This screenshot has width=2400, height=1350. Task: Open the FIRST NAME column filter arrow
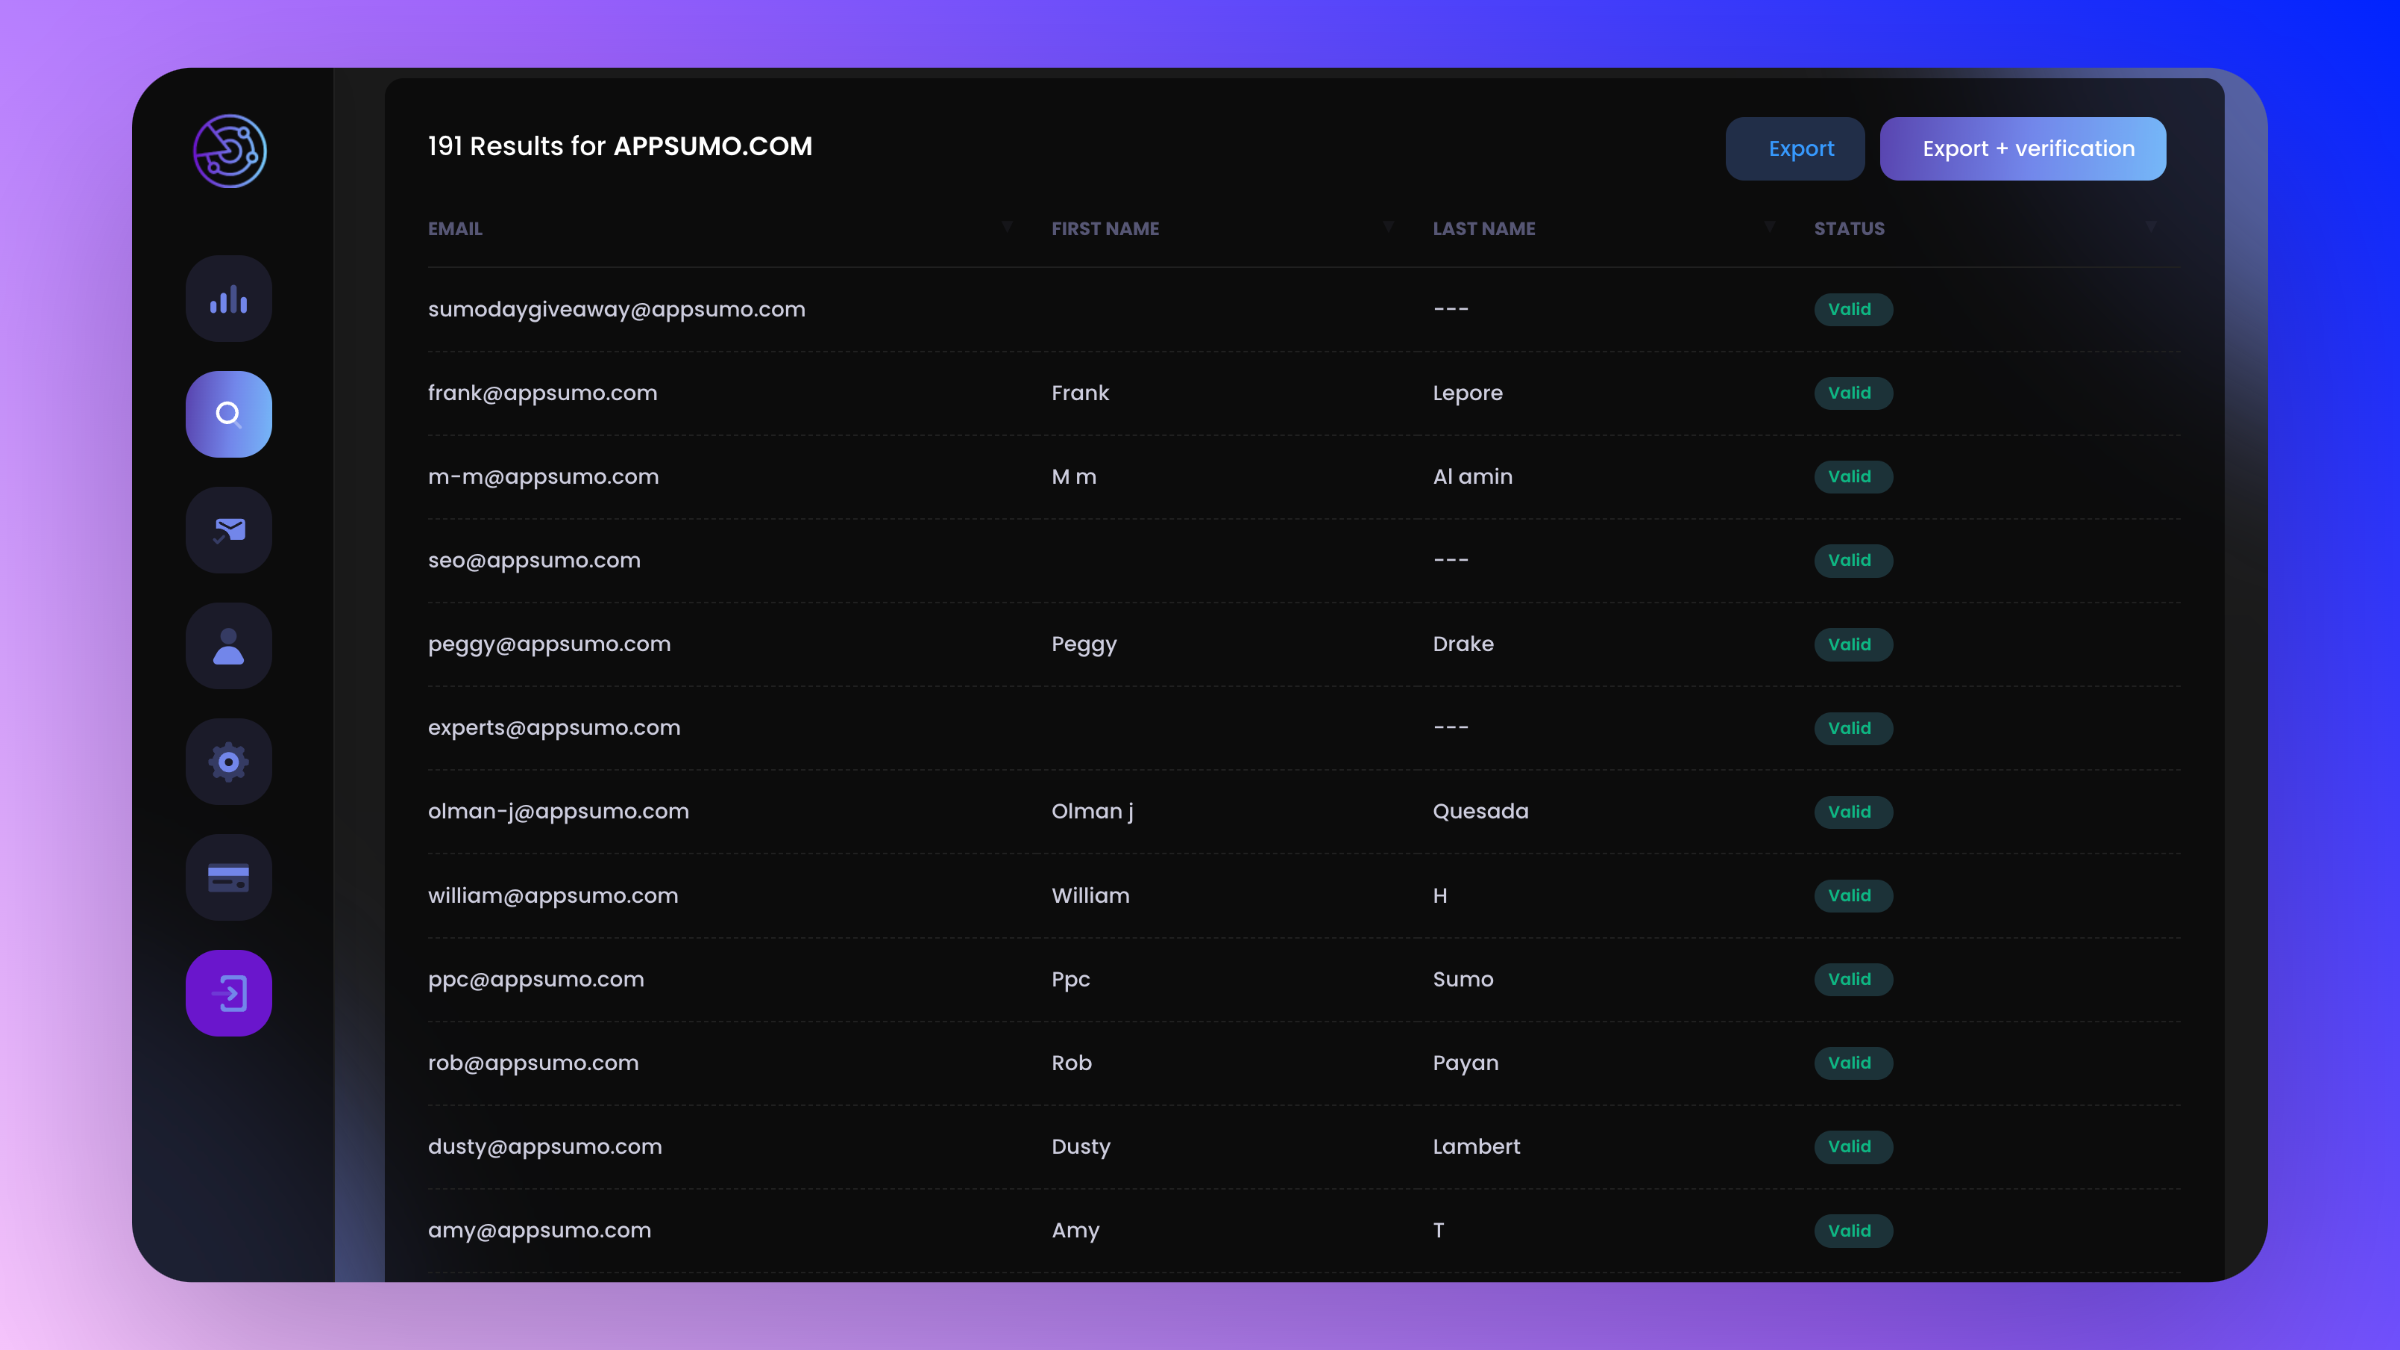pos(1388,227)
